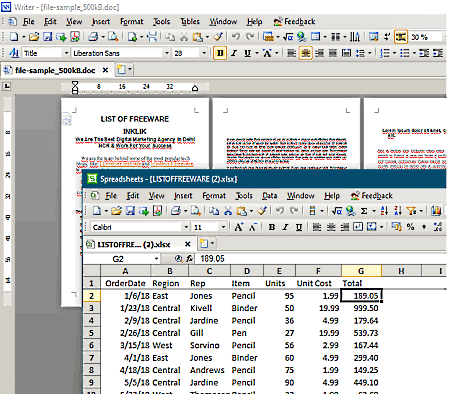Click Feedback in the Writer menu bar
Viewport: 450px width, 394px height.
[294, 22]
